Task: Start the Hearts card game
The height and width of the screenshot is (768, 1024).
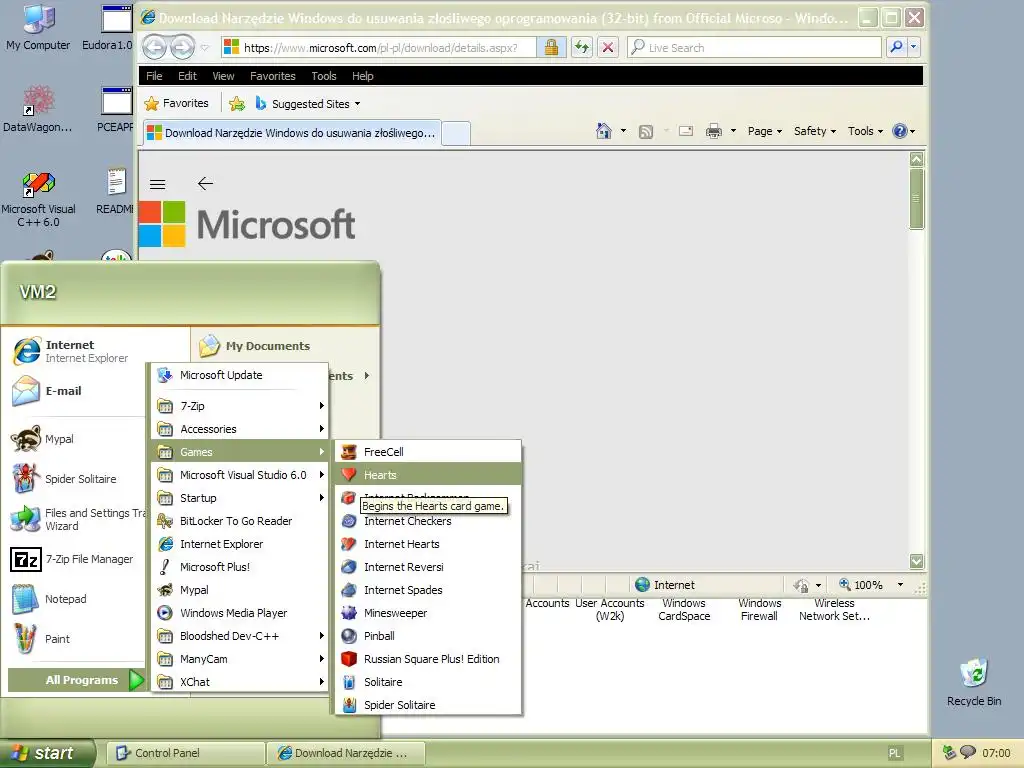Action: point(428,475)
